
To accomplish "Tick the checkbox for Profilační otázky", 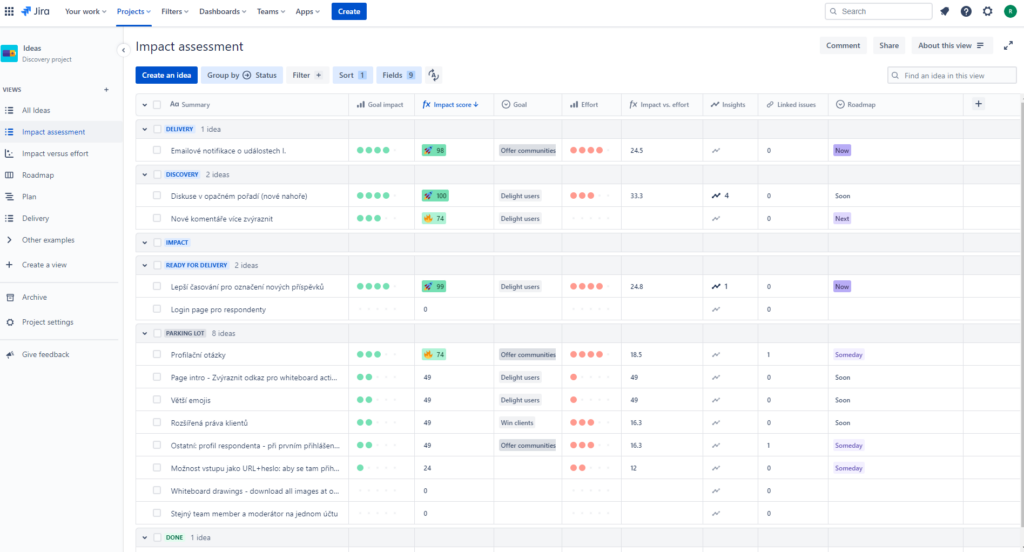I will [157, 354].
